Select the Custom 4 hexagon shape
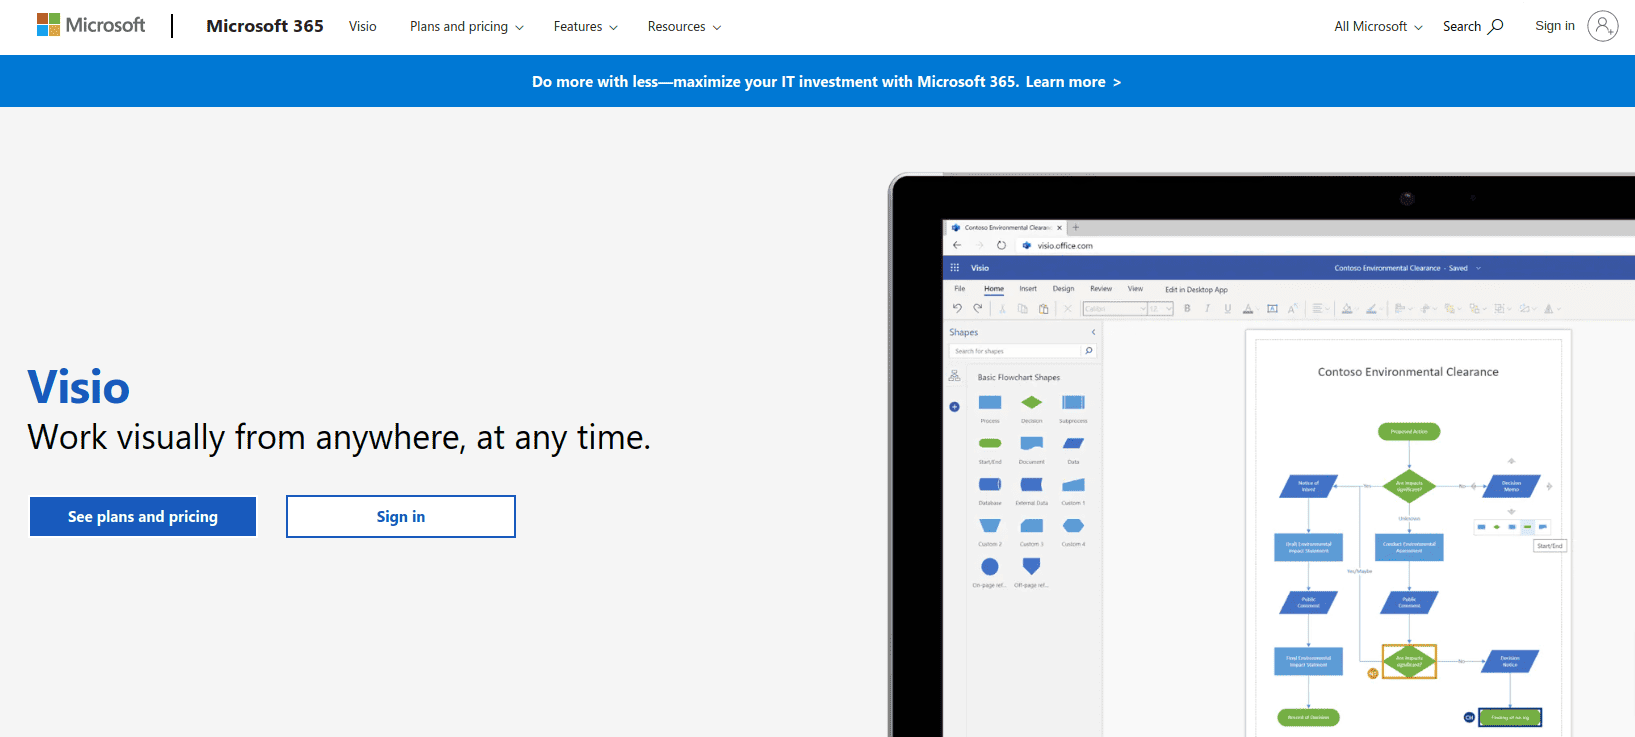The width and height of the screenshot is (1635, 737). click(1073, 525)
